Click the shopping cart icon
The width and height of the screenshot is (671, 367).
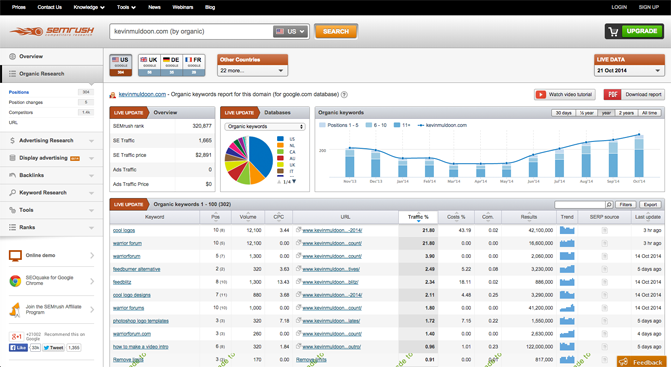point(613,32)
